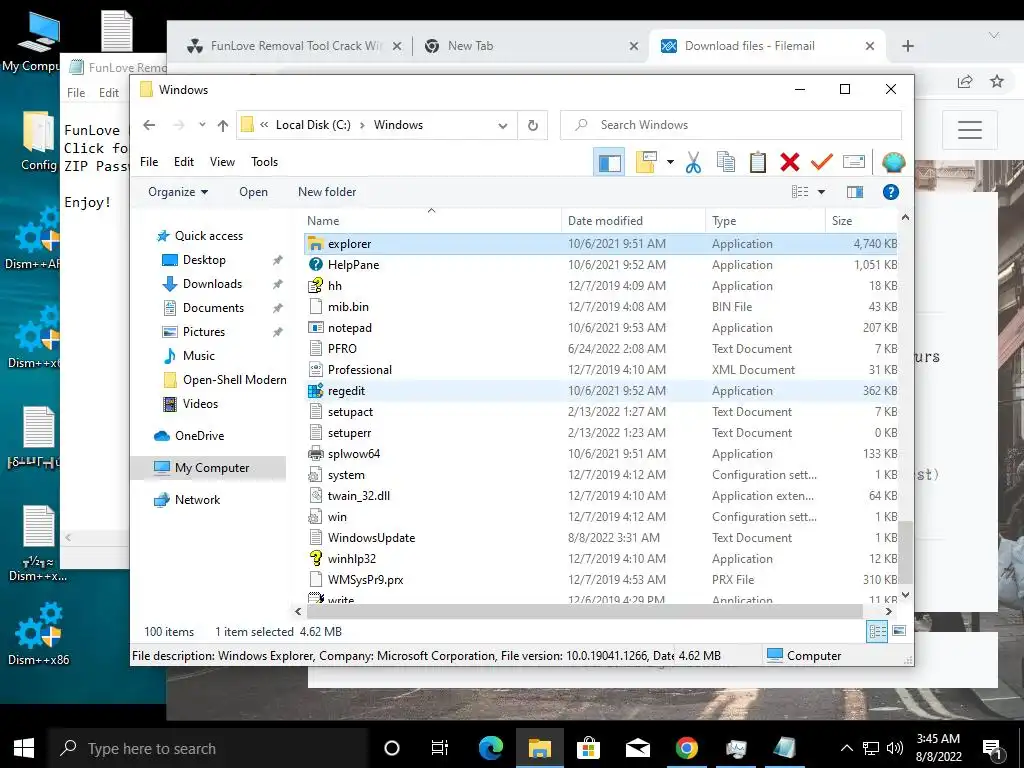Open the Tools menu
The width and height of the screenshot is (1024, 768).
tap(264, 162)
